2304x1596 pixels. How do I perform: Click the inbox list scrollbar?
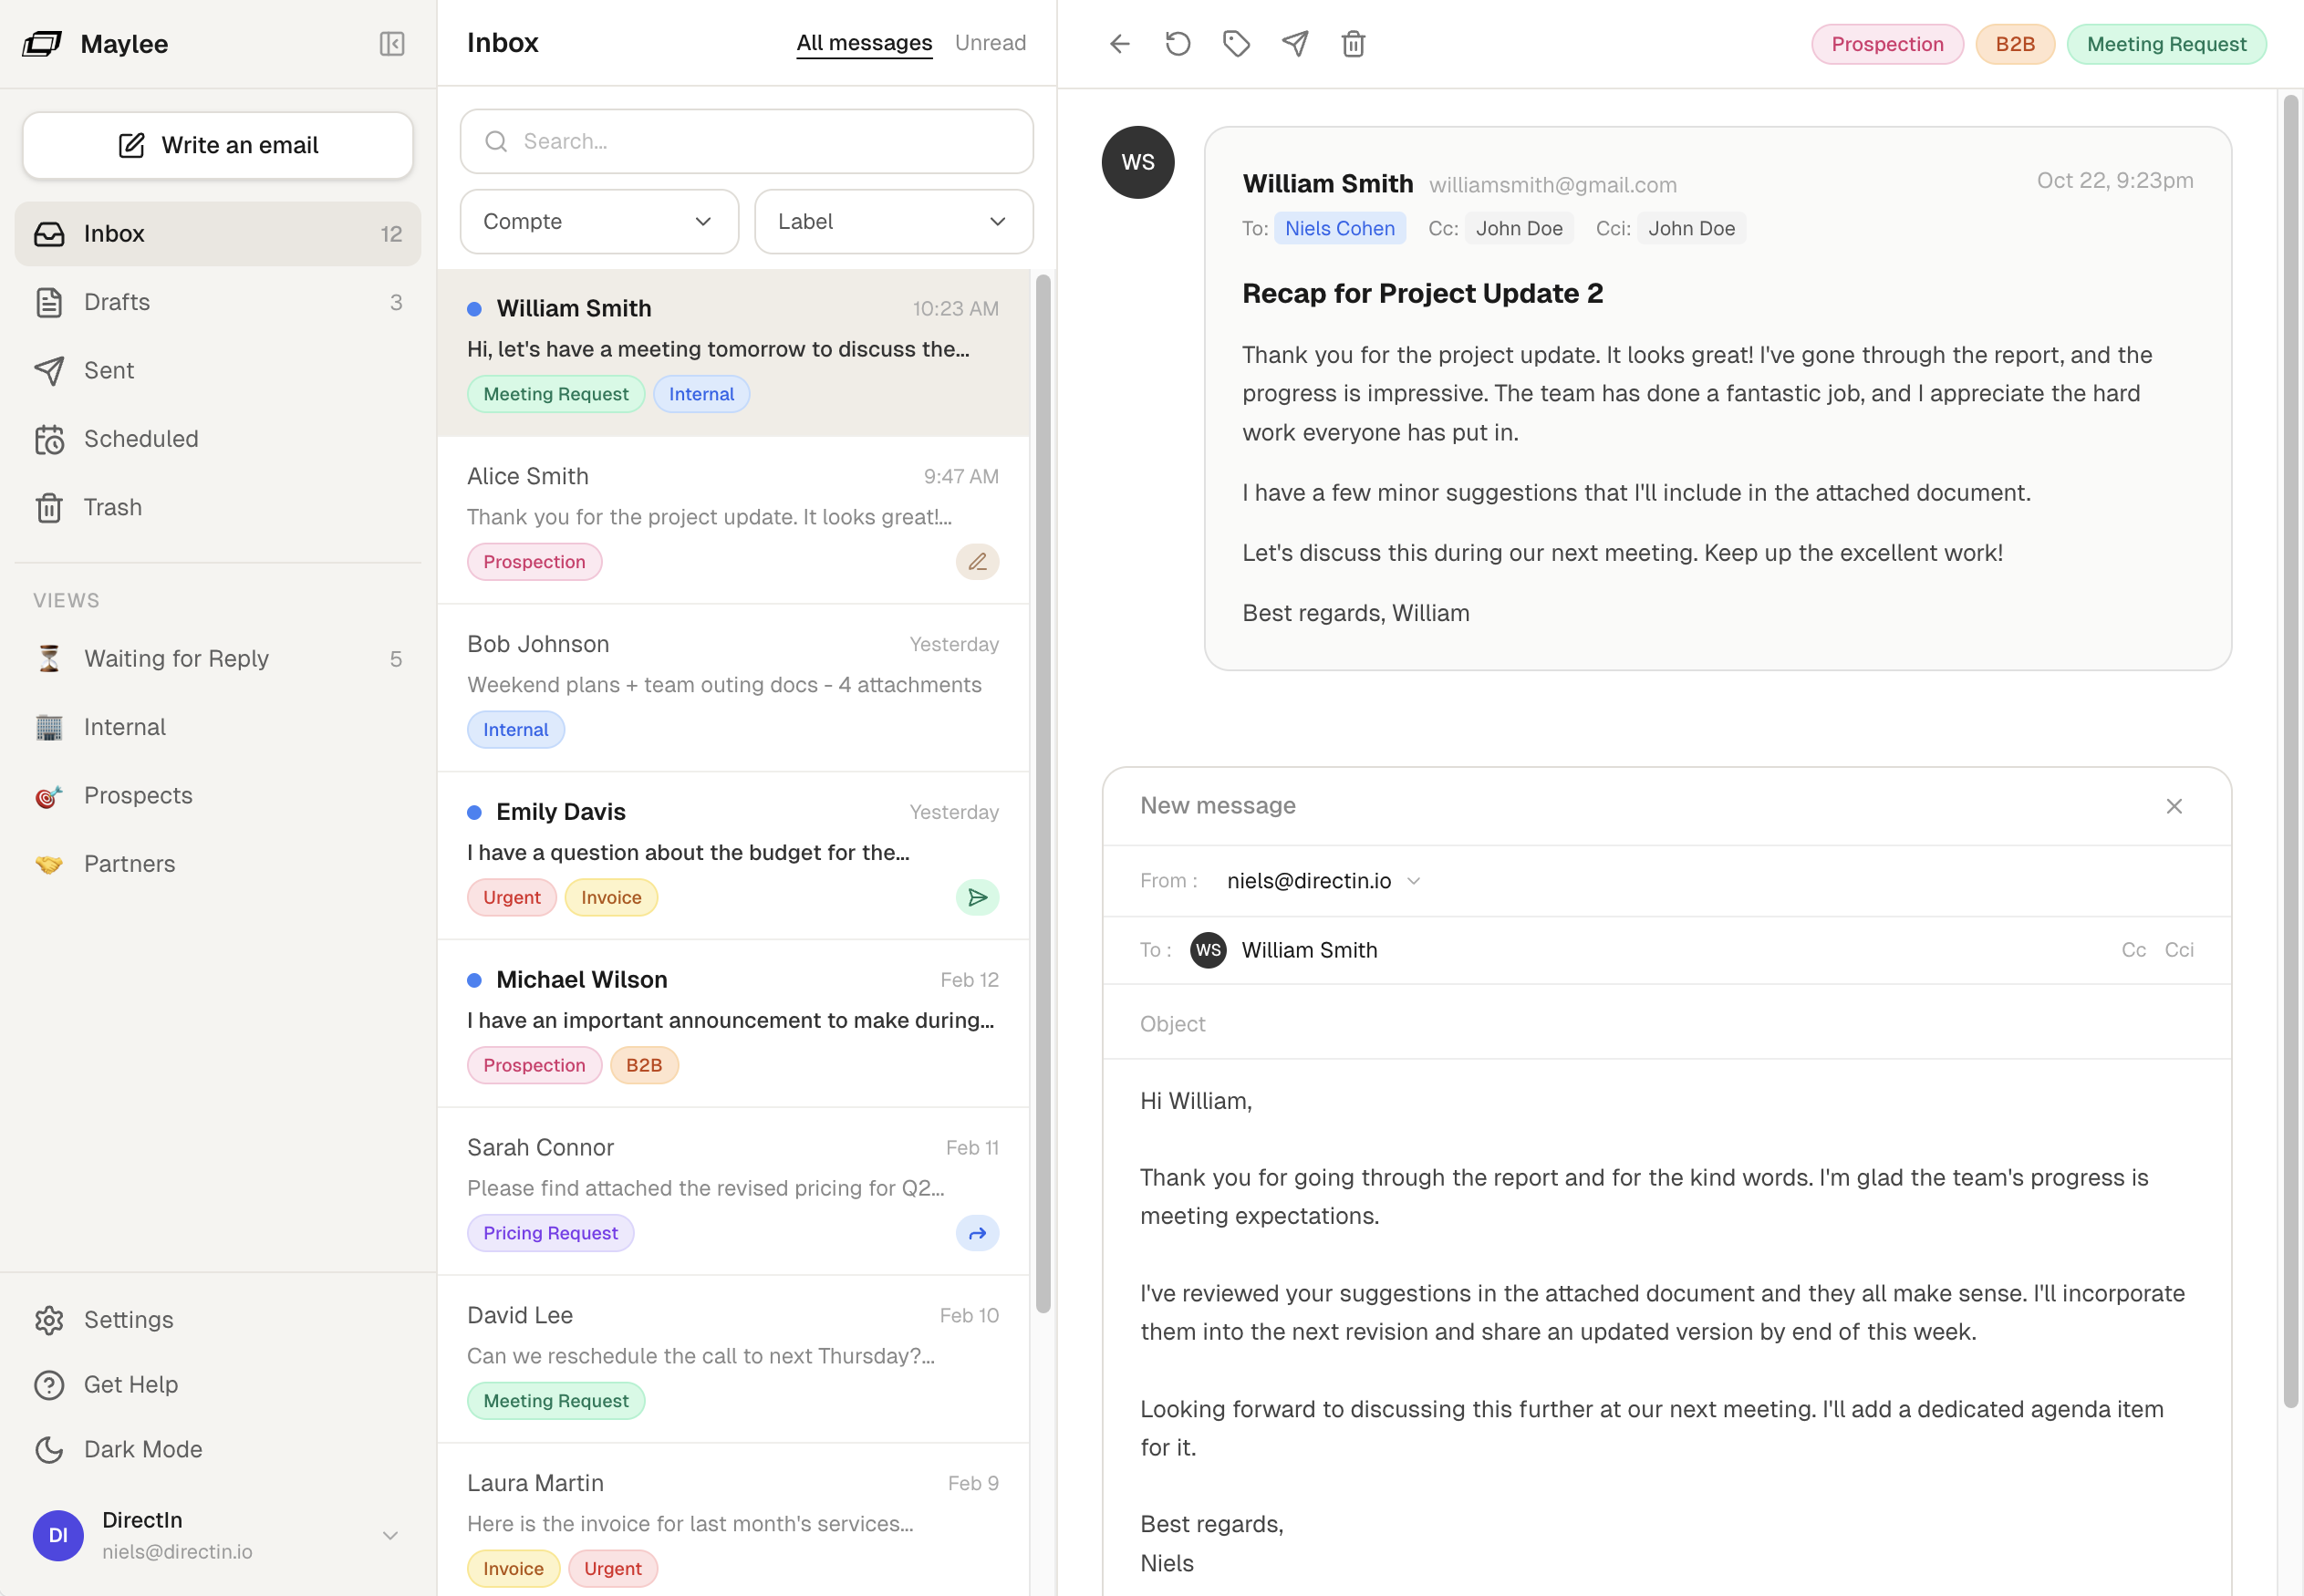(x=1043, y=790)
